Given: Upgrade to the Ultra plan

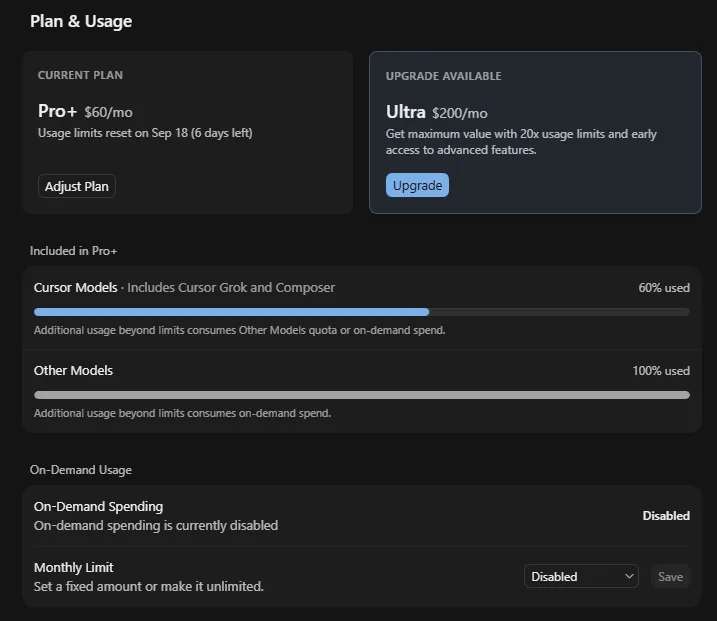Looking at the screenshot, I should [417, 185].
